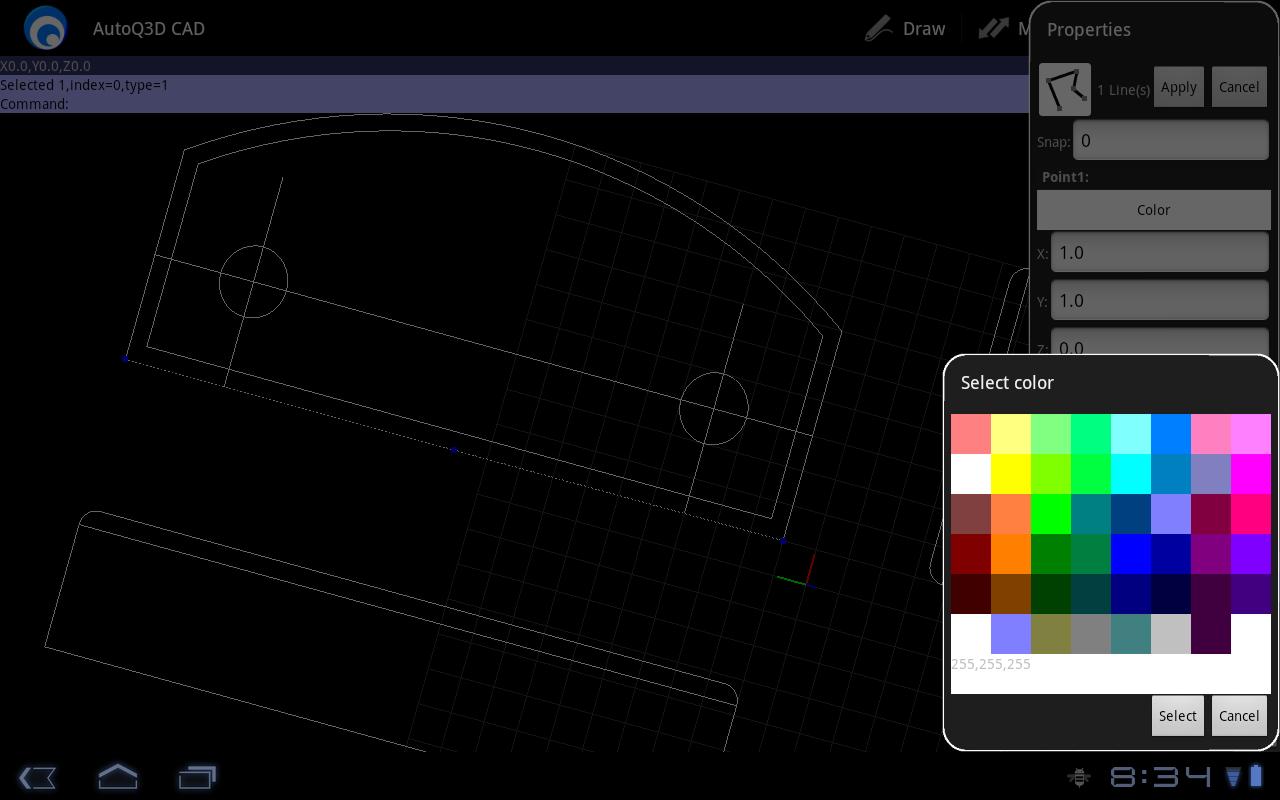
Task: Select the hot pink swatch
Action: 1251,514
